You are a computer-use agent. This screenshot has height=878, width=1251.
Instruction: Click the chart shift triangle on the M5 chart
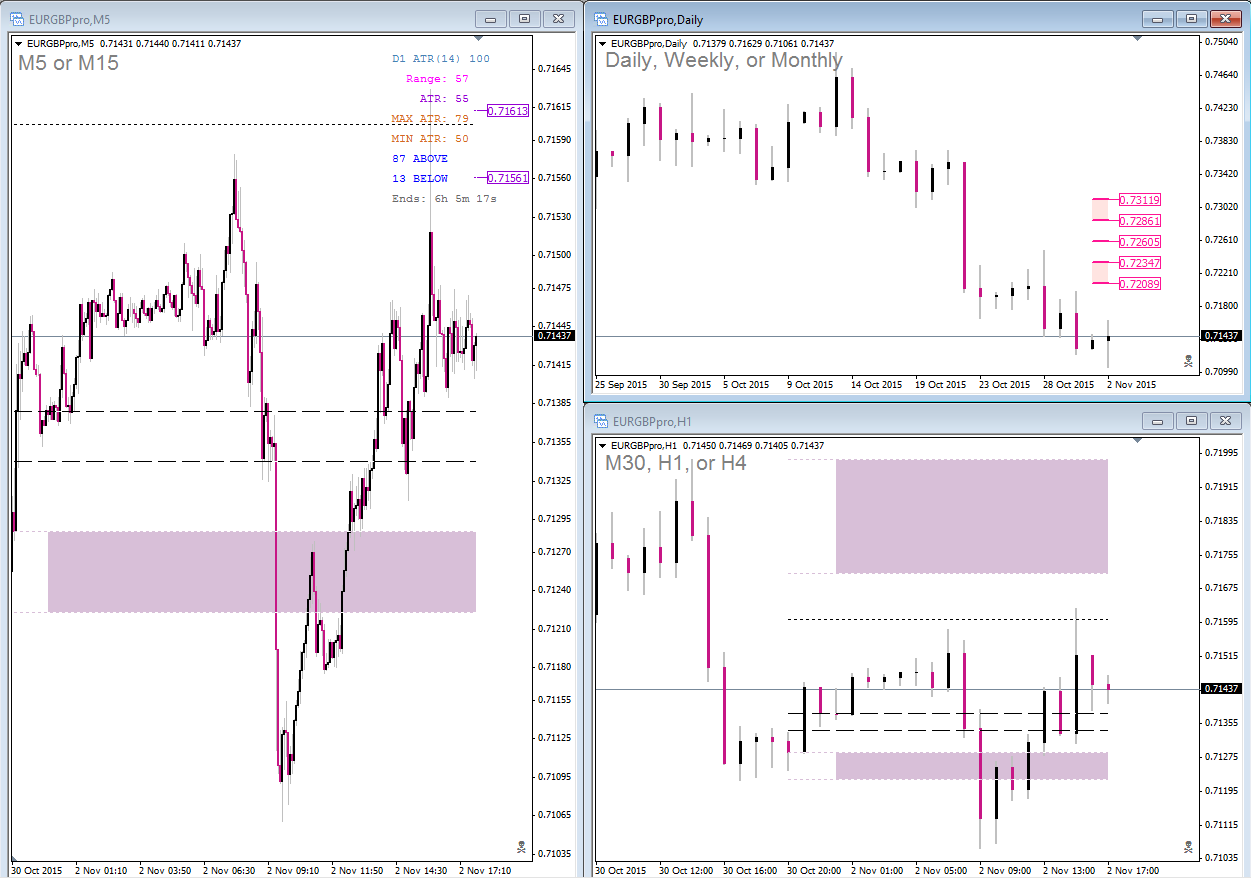(478, 39)
